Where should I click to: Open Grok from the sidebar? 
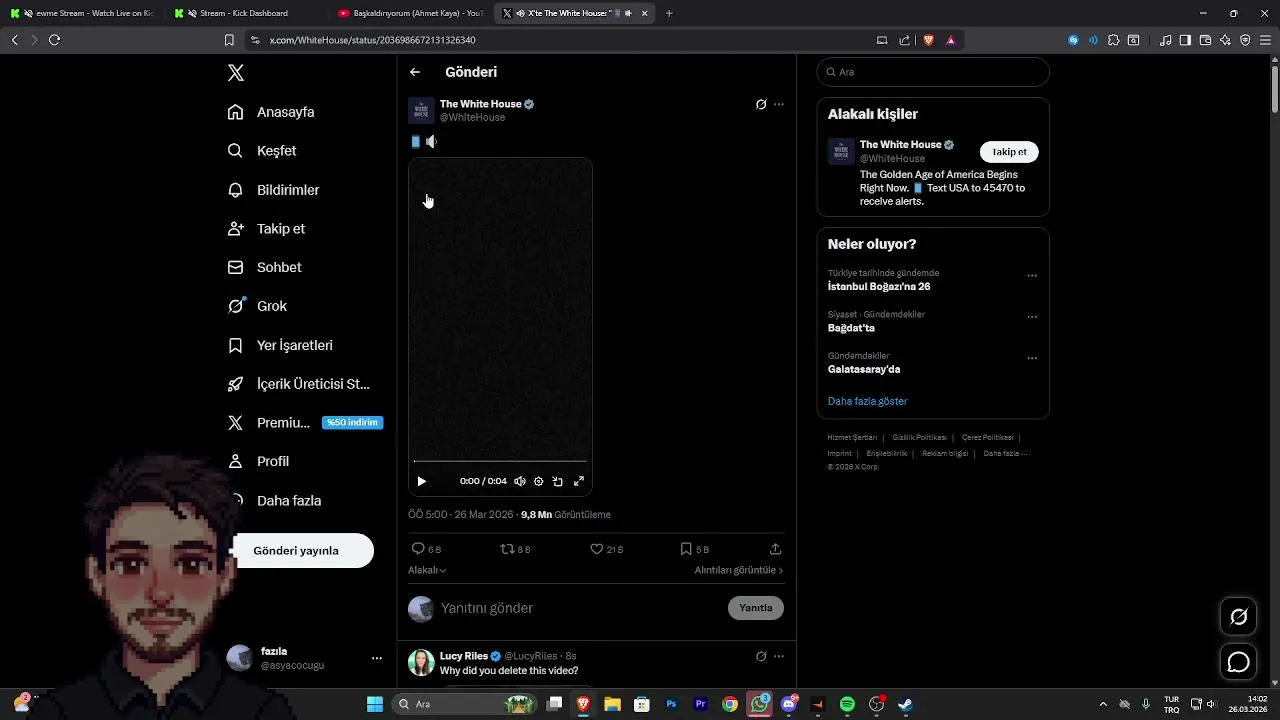tap(257, 306)
